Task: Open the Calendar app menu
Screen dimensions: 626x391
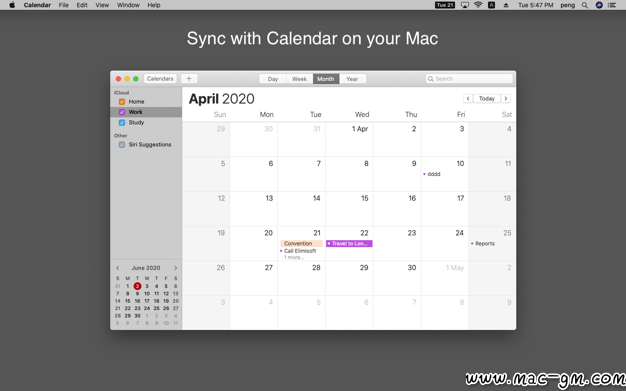Action: (37, 5)
